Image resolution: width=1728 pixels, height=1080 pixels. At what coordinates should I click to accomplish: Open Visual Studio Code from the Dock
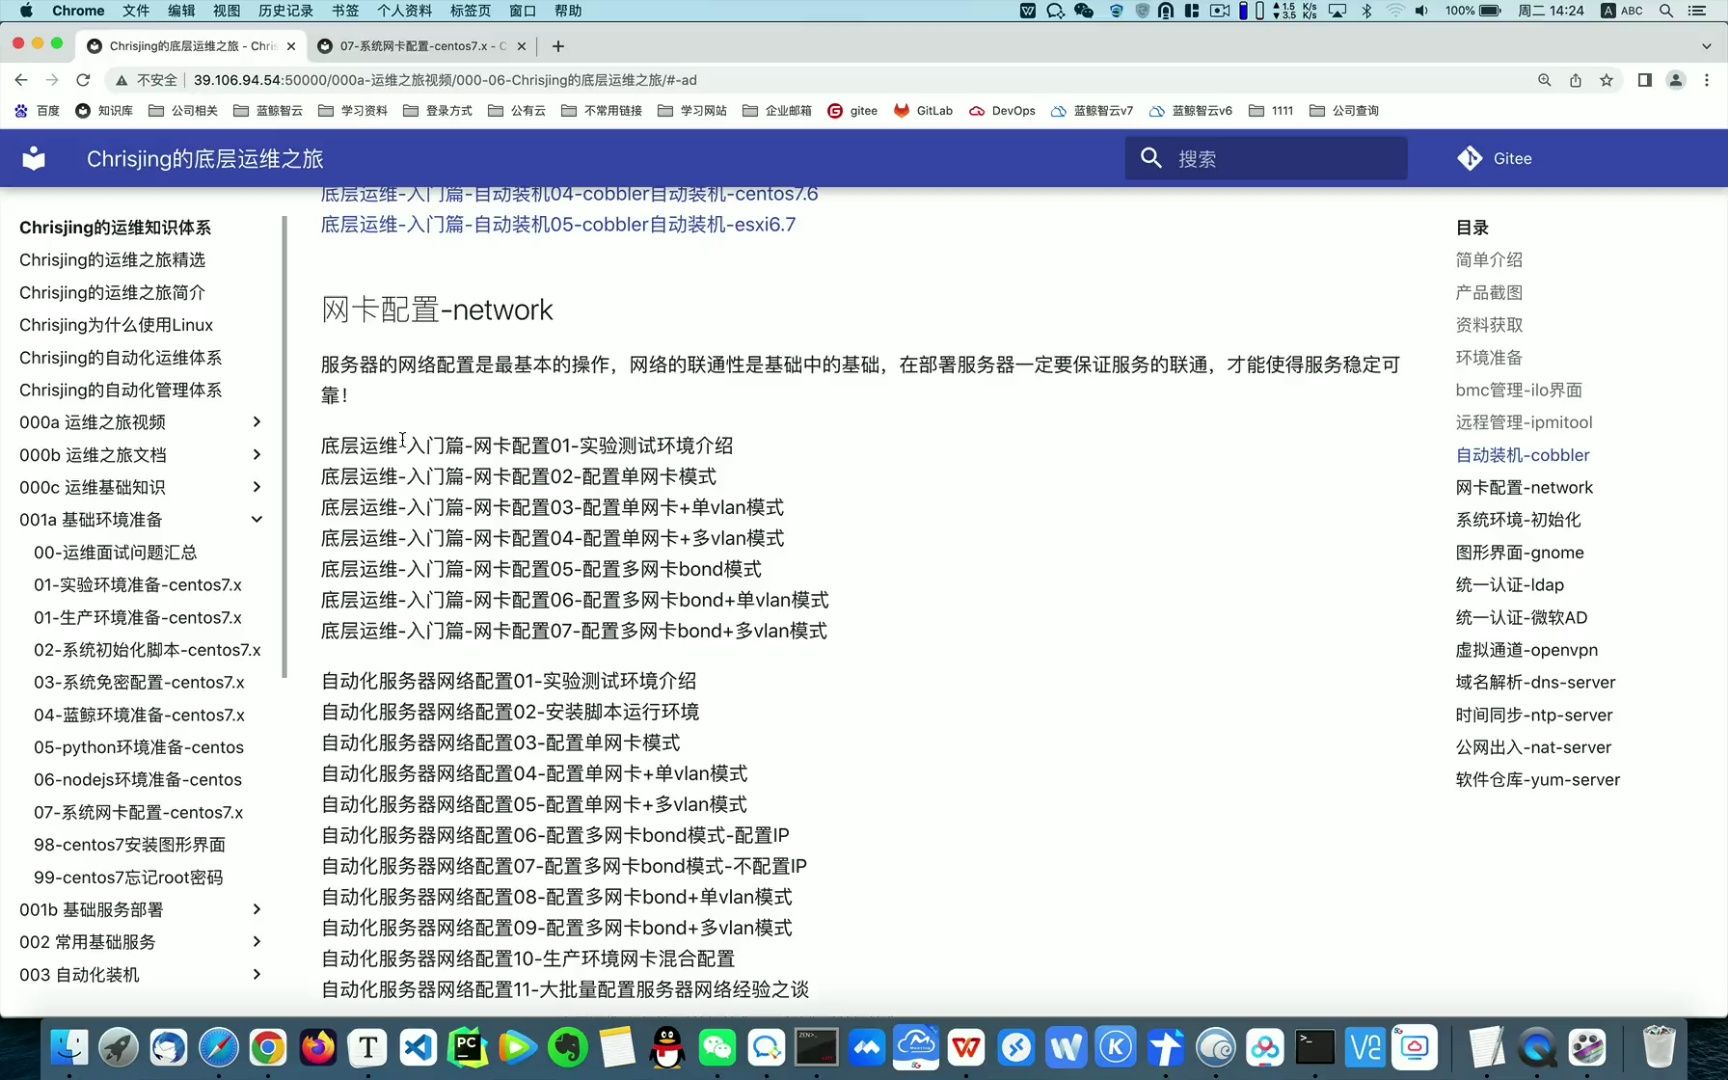pos(418,1048)
